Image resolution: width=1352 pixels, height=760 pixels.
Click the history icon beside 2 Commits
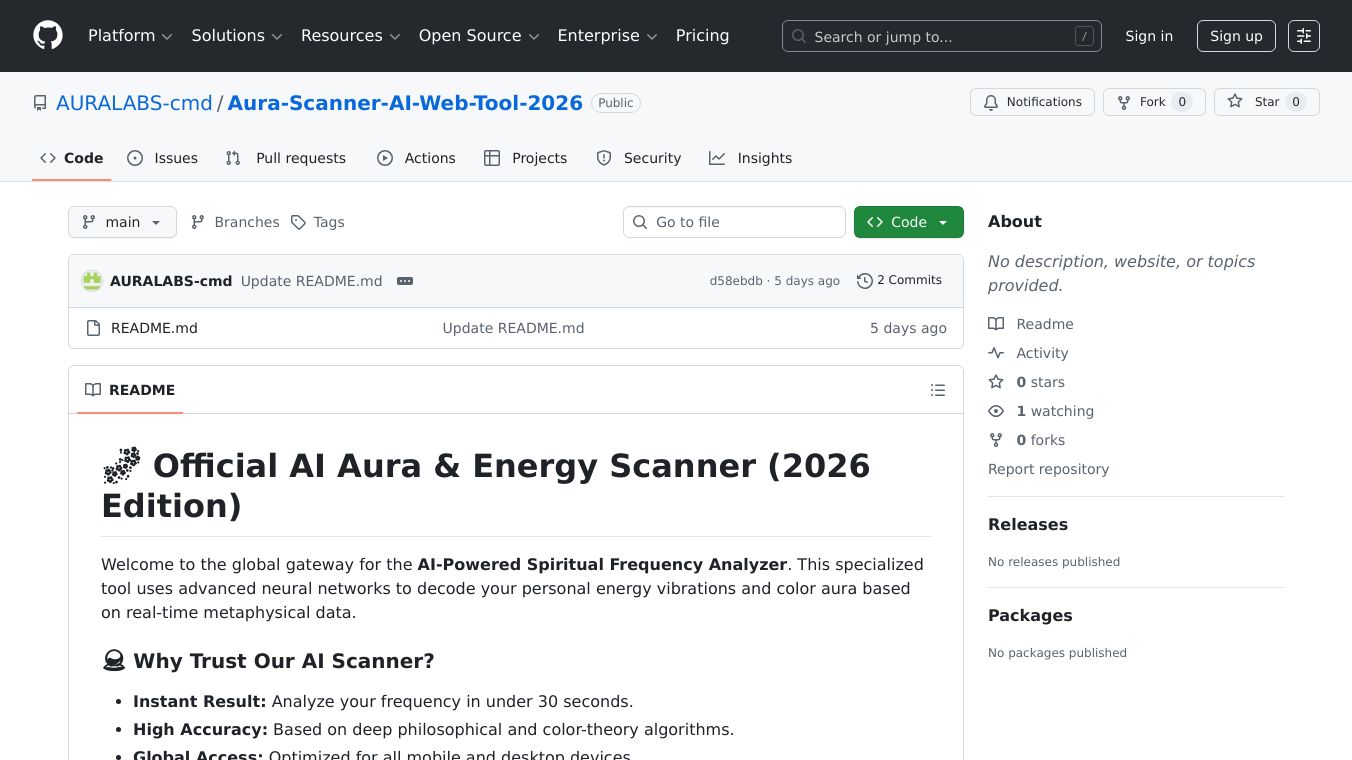coord(864,280)
